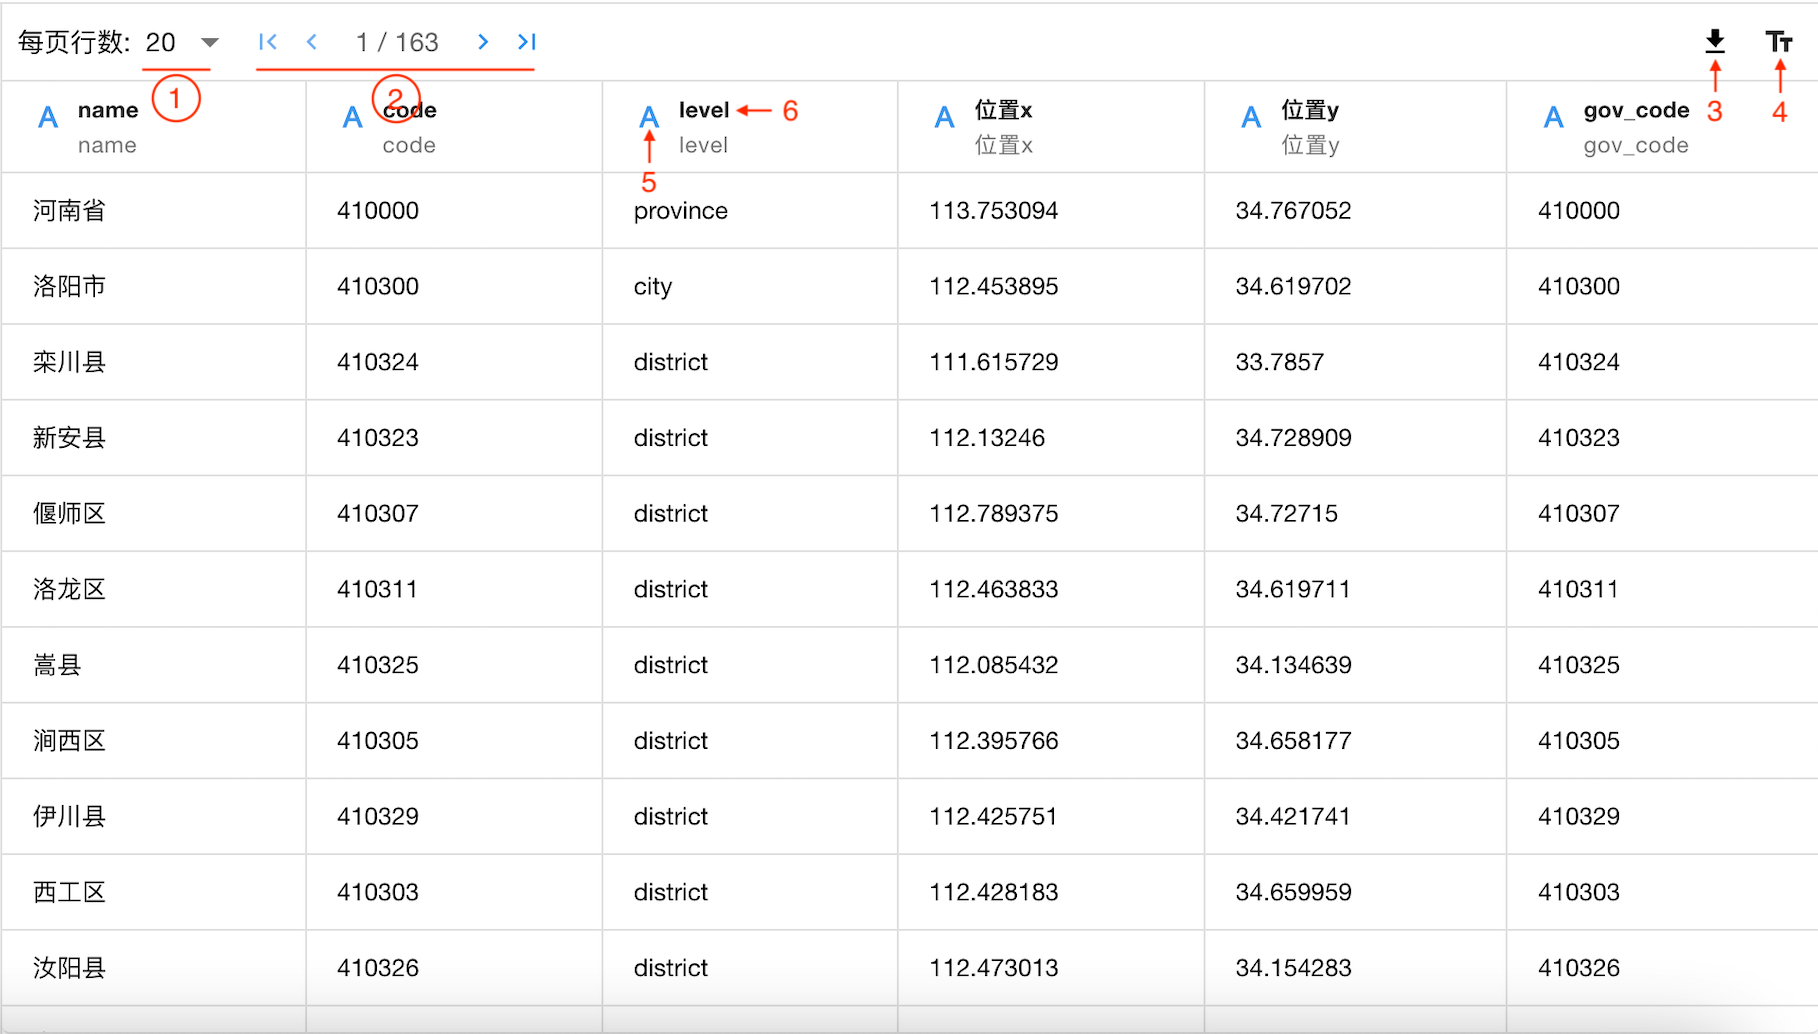Click the 位置y column header title

1310,110
